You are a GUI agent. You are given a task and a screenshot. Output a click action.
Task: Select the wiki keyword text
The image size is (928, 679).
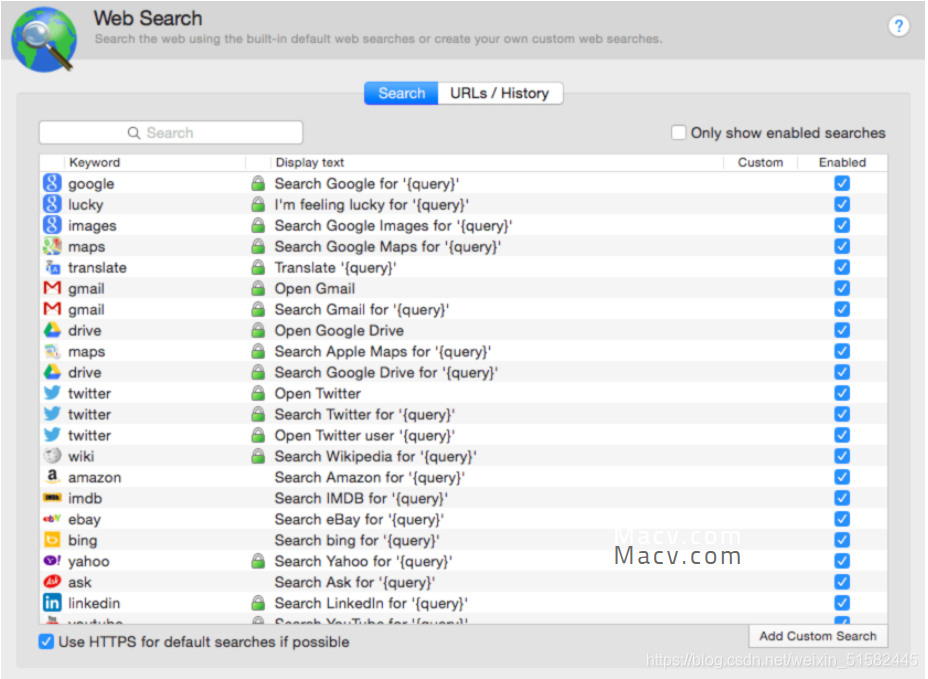pyautogui.click(x=81, y=456)
